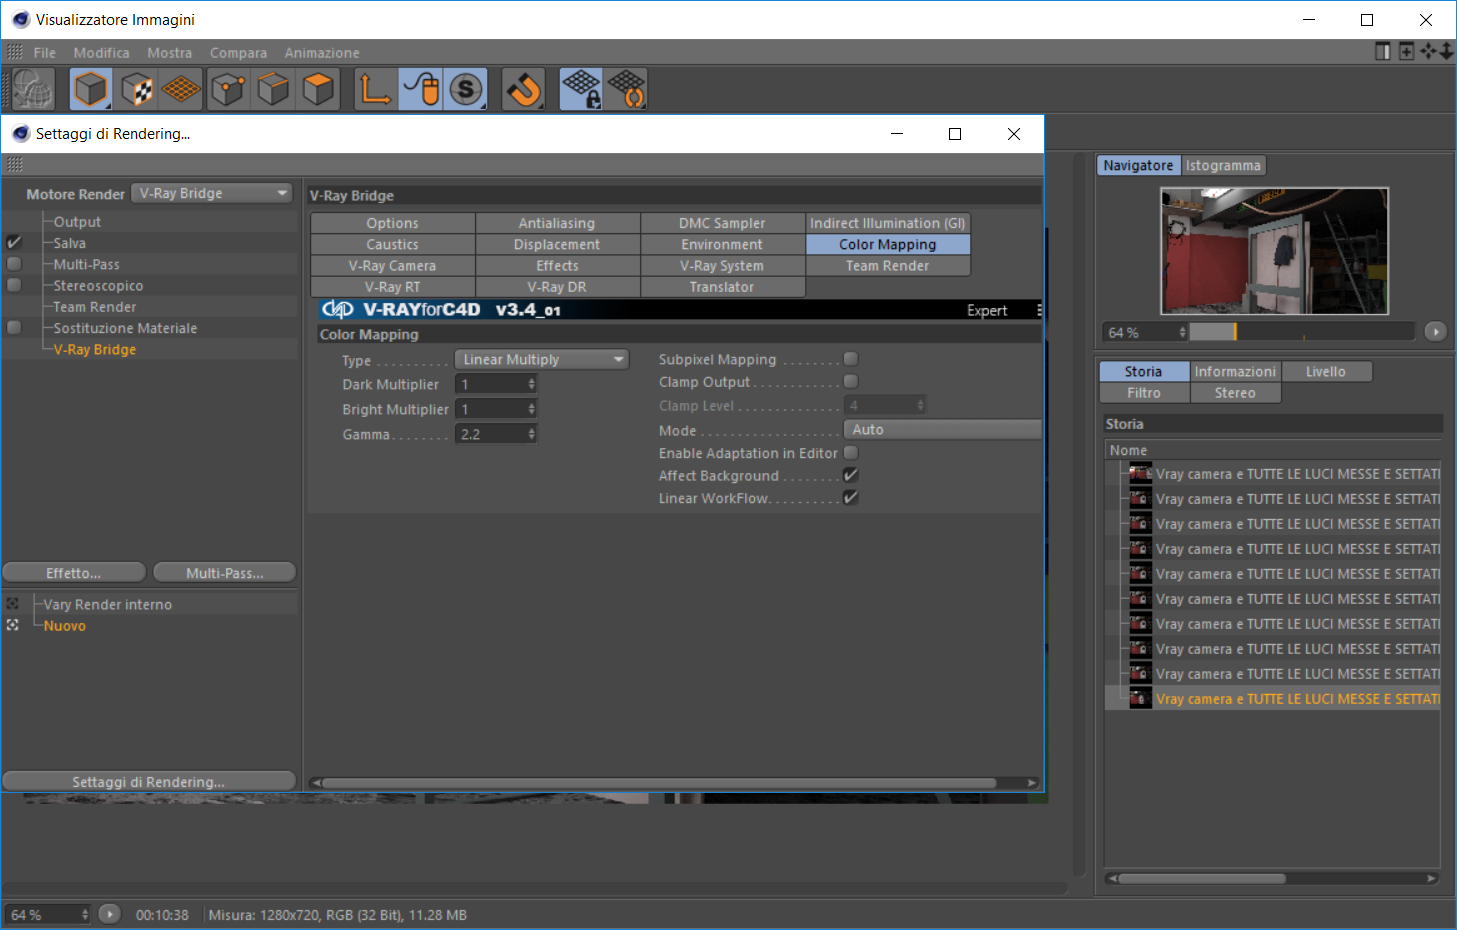Screen dimensions: 1457x930
Task: Toggle the Locked Workplane grid icon
Action: 581,90
